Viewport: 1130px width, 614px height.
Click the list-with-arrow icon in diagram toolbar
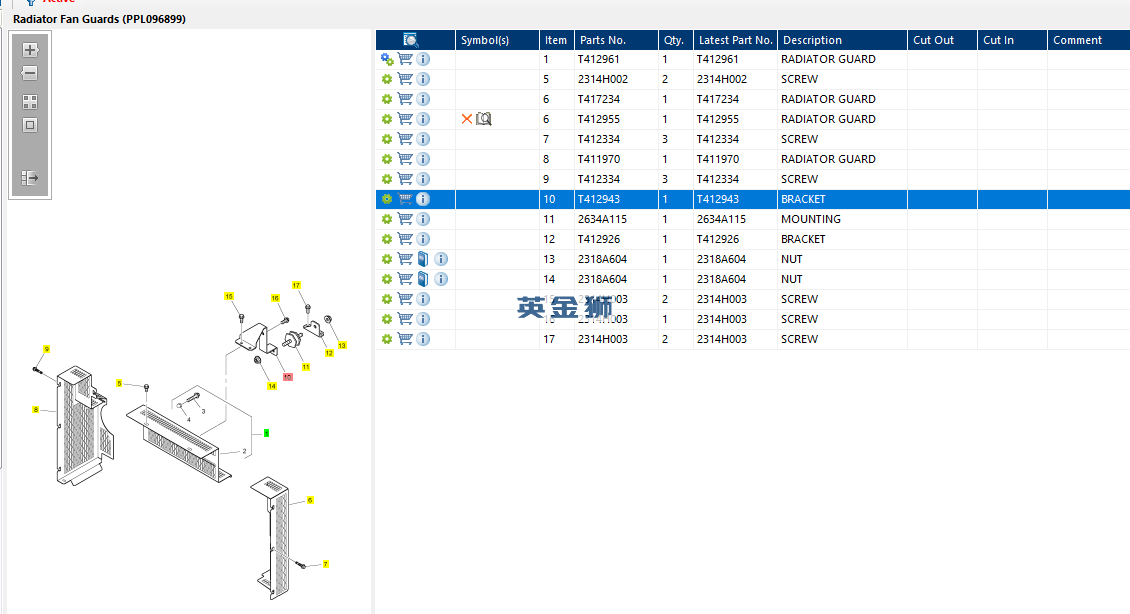(30, 178)
